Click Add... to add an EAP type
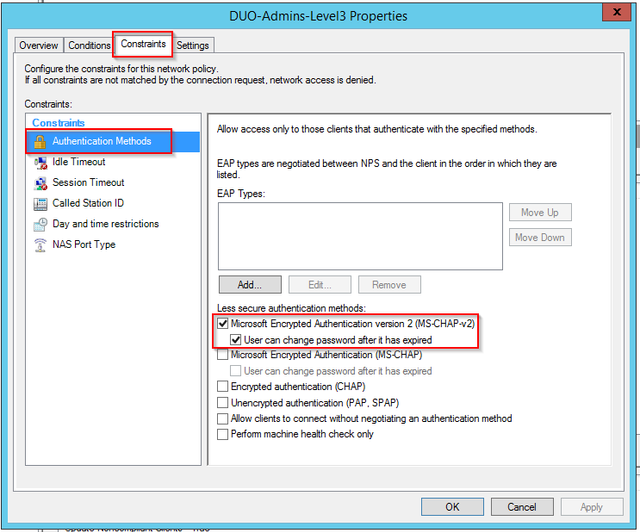The image size is (640, 532). coord(250,285)
